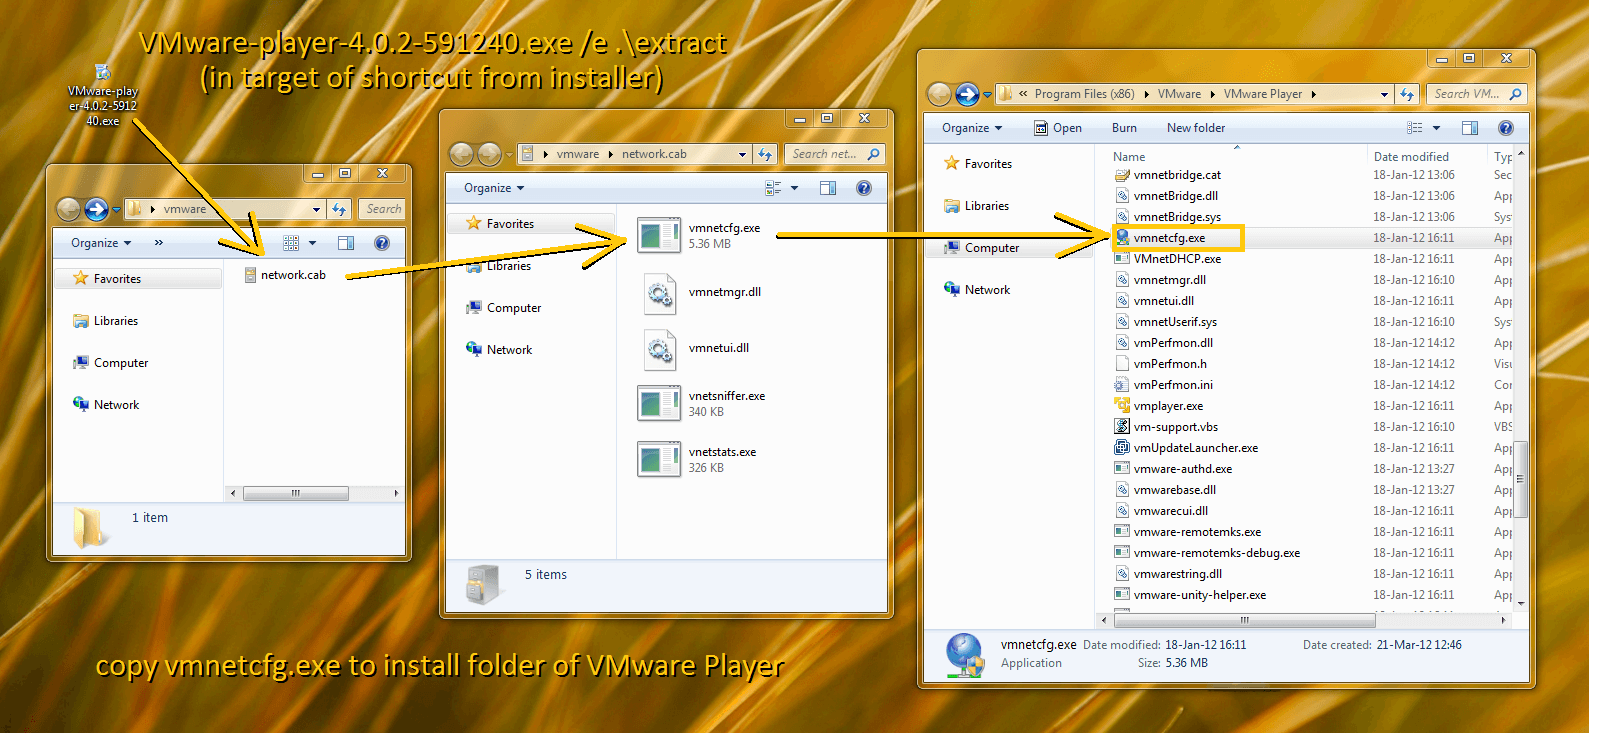Click Search VM... box in VMware Player window
Viewport: 1600px width, 733px height.
tap(1477, 94)
